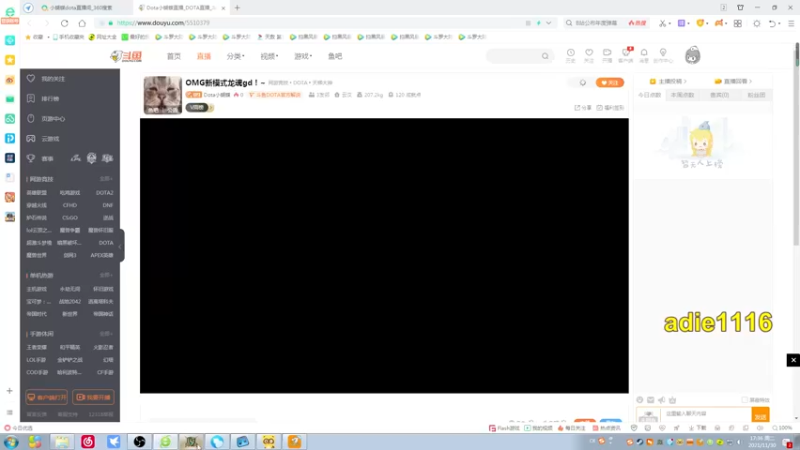Screen dimensions: 800x450
Task: Open the Douyu logo home link
Action: (x=126, y=56)
